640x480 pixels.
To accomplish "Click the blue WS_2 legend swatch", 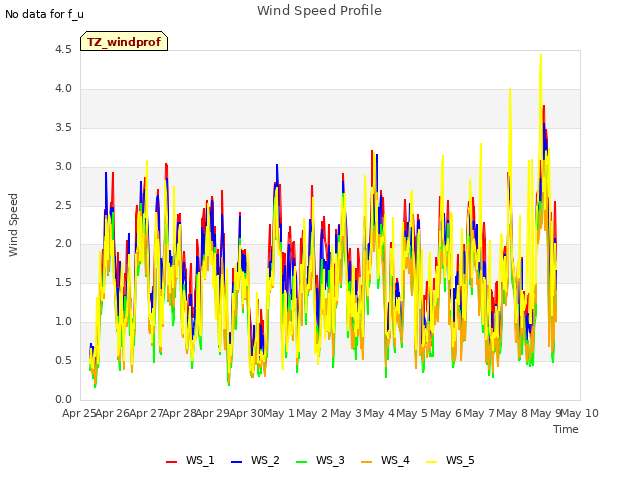I will click(x=236, y=462).
